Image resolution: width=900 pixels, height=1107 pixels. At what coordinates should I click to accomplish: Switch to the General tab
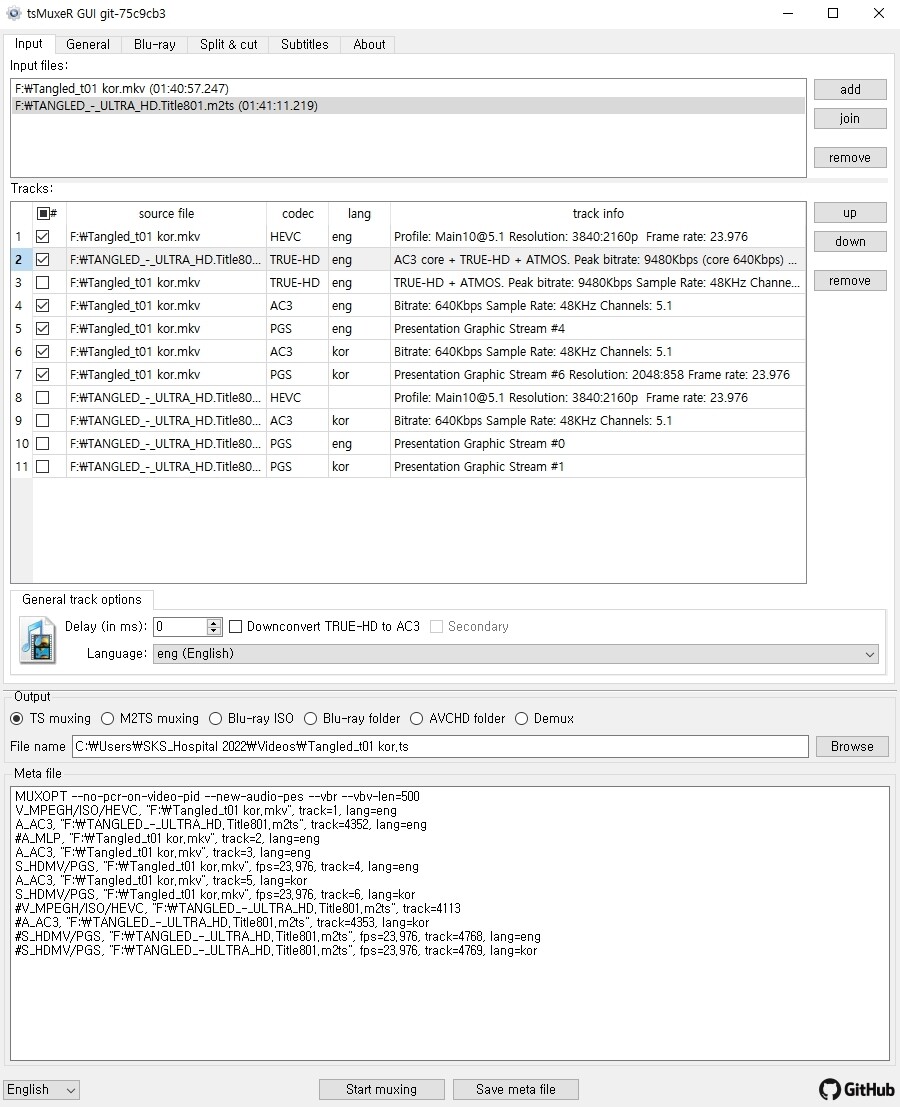pyautogui.click(x=88, y=44)
